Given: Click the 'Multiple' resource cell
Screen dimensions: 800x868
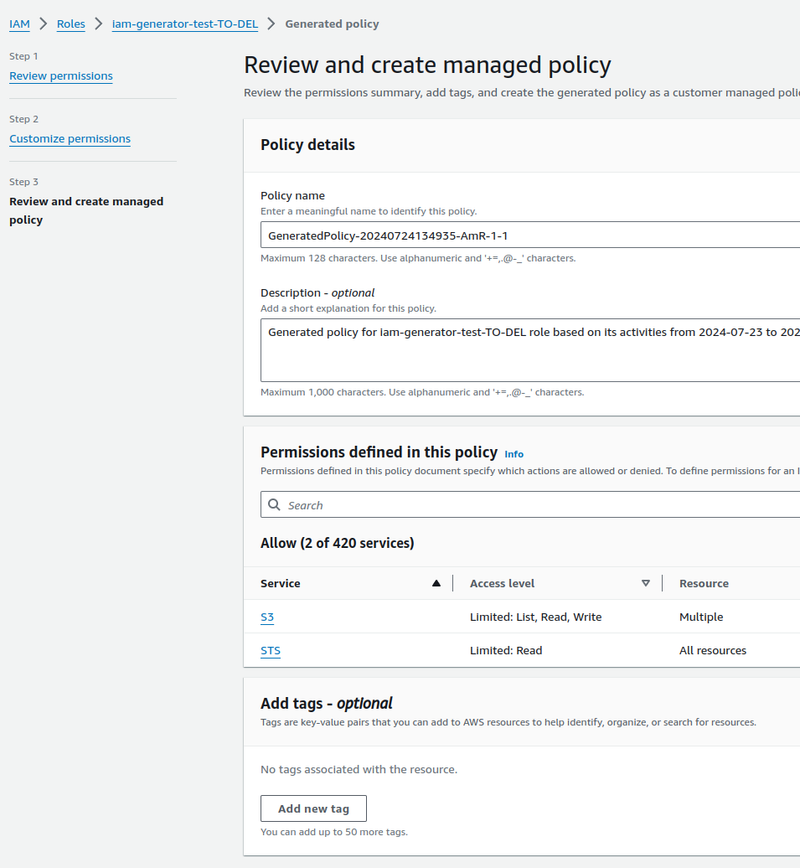Looking at the screenshot, I should [x=701, y=617].
